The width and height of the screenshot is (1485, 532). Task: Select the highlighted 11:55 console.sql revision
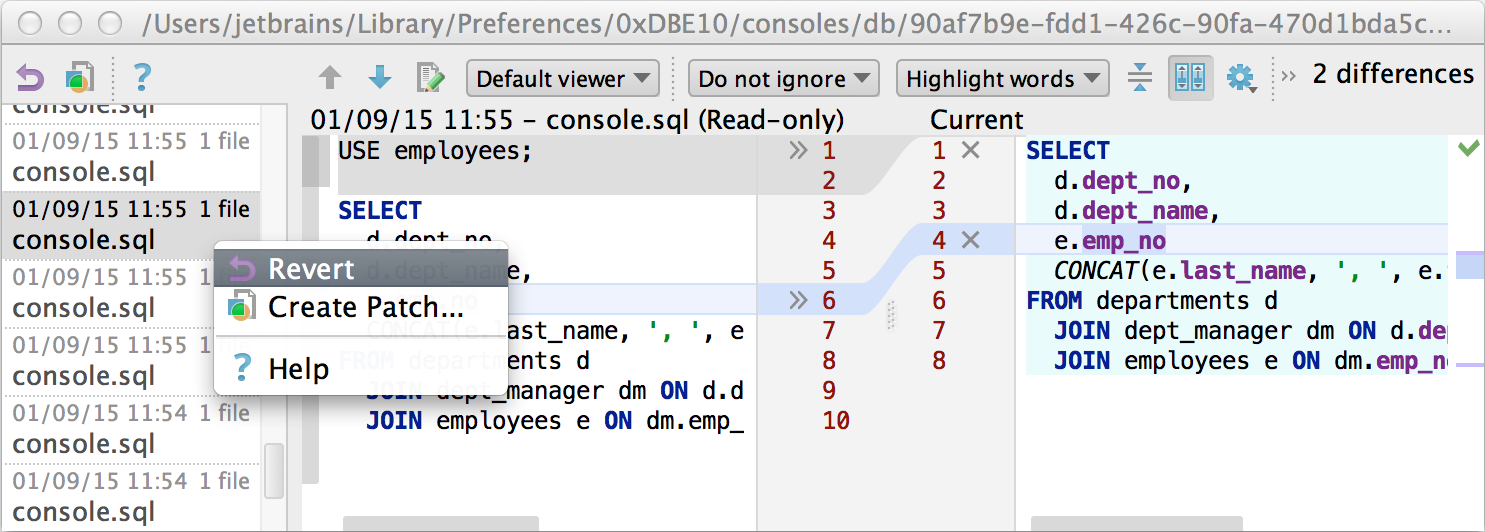(x=131, y=225)
